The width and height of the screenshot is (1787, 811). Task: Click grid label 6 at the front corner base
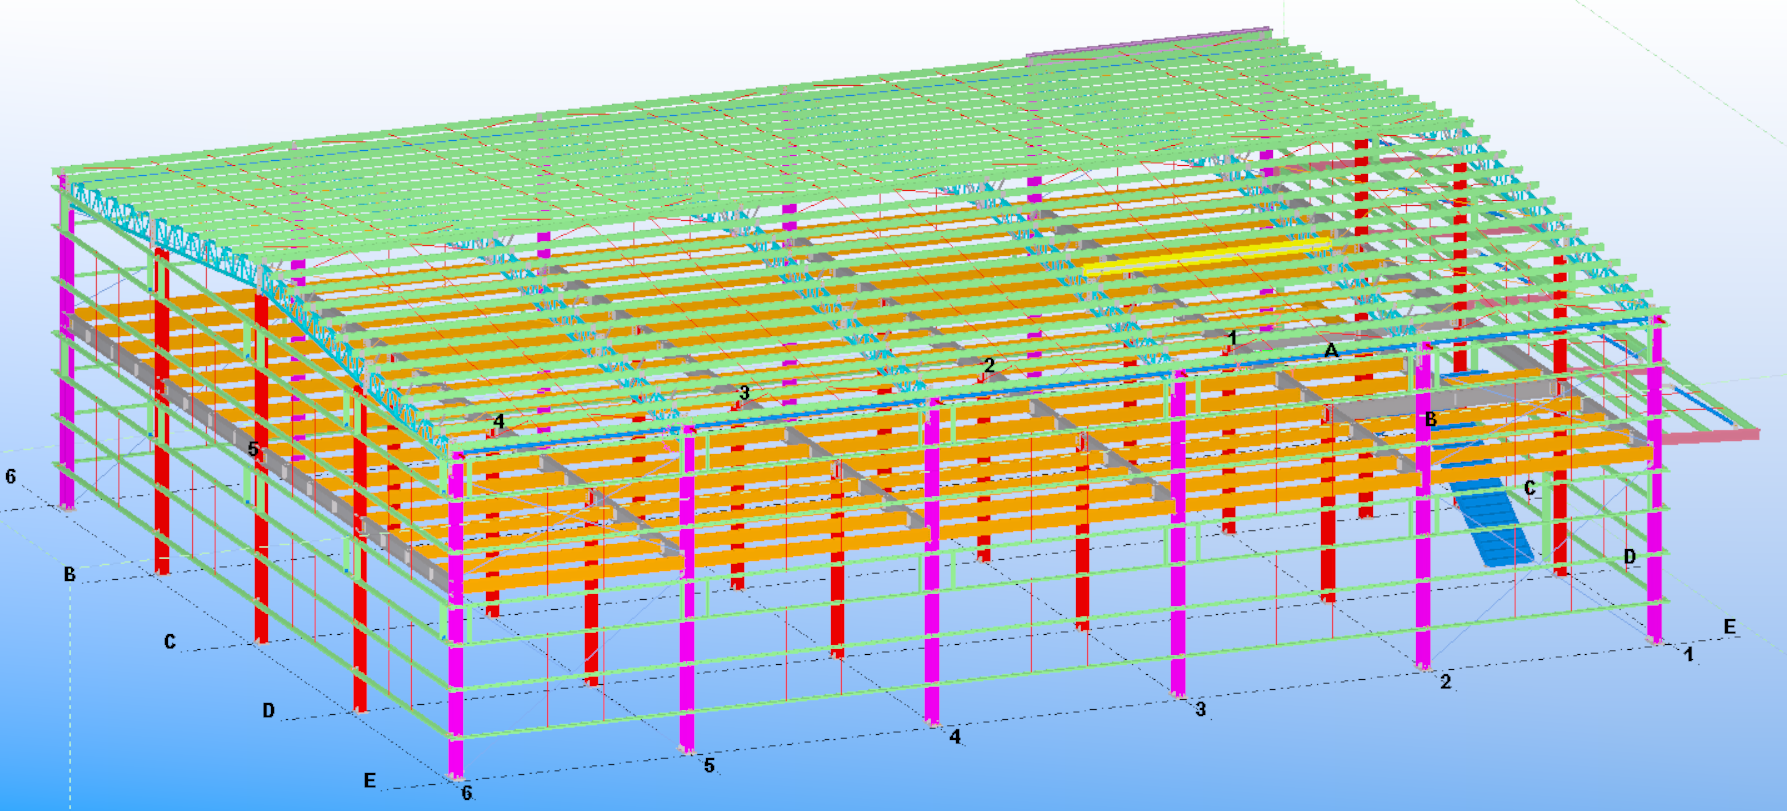tap(466, 793)
